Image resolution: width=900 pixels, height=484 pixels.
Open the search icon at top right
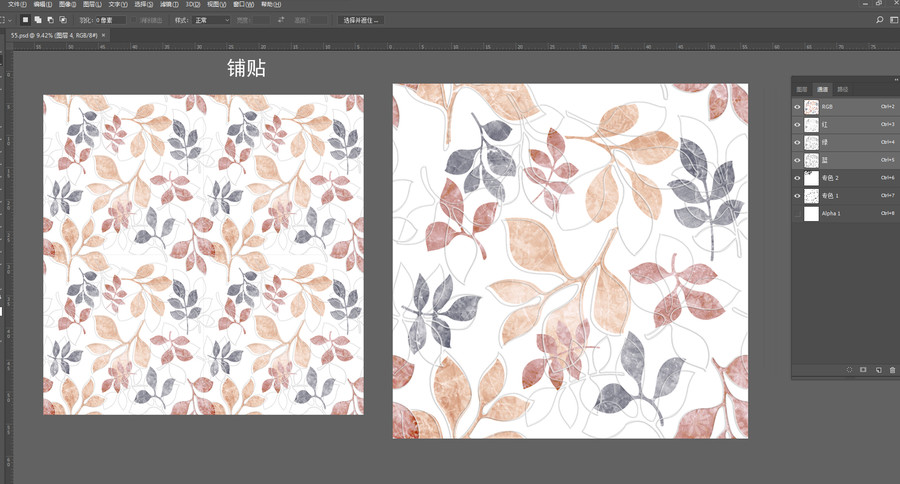(x=879, y=20)
